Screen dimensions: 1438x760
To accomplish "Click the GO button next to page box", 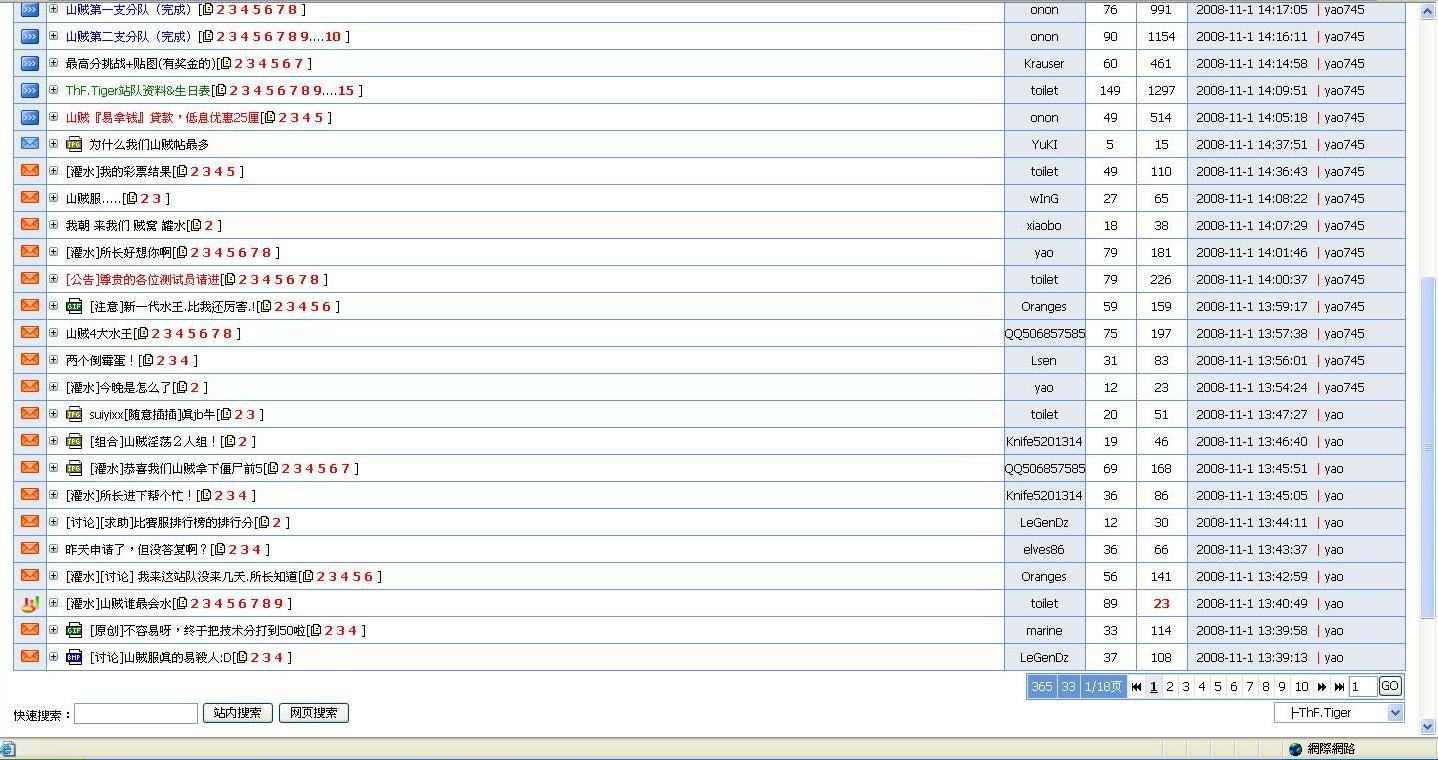I will pos(1390,686).
